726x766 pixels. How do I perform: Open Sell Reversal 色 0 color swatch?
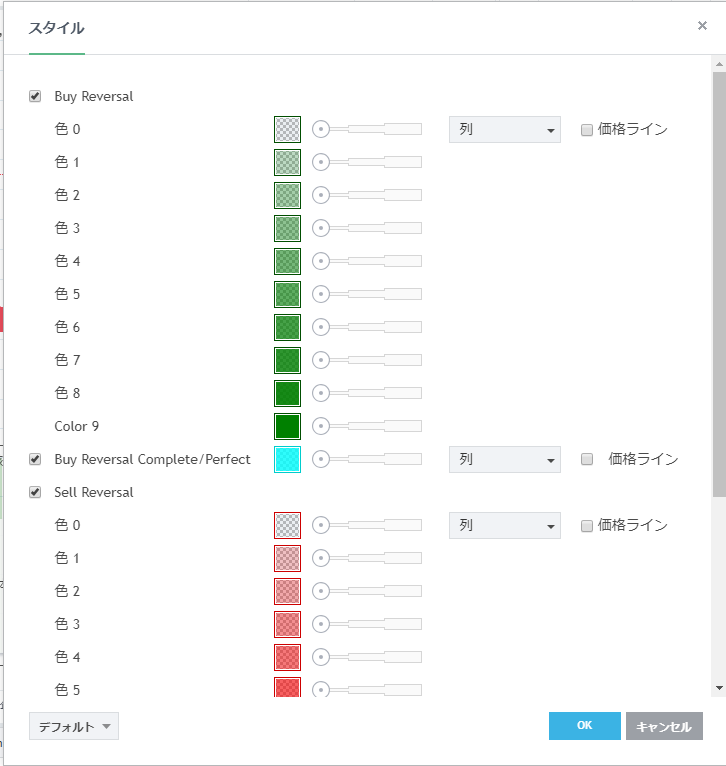coord(287,525)
